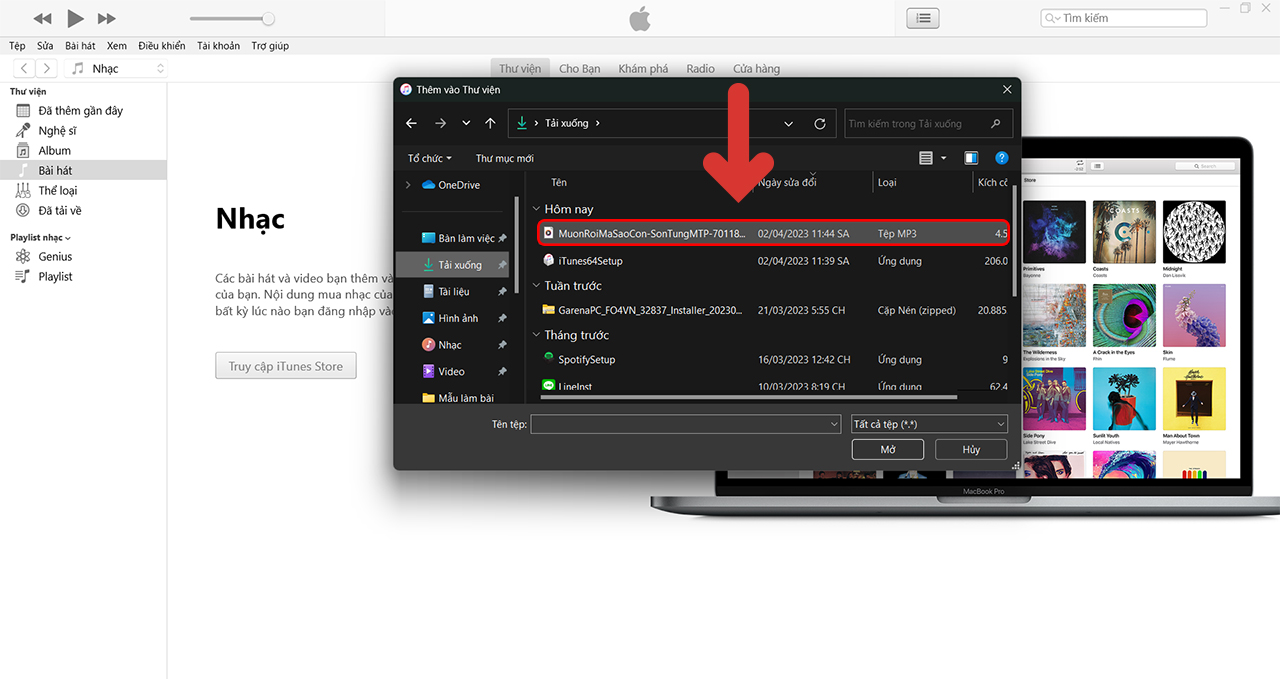Skip to next track with fast-forward icon

click(106, 18)
